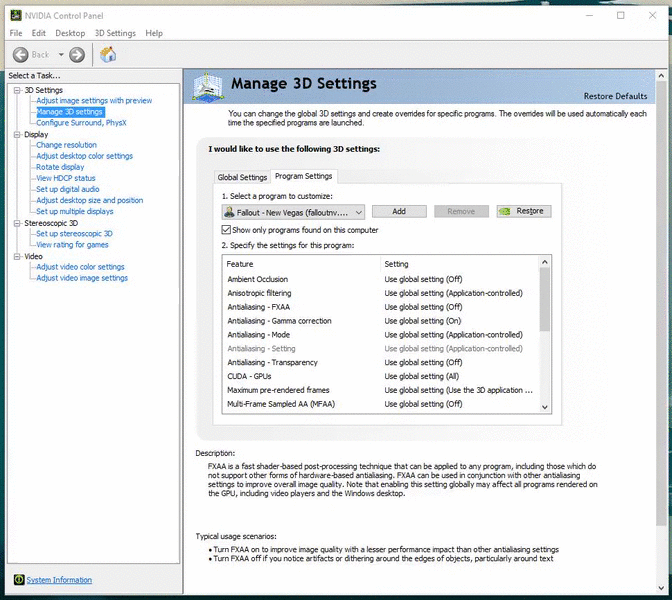Select Maximum pre-rendered frames row

coord(380,390)
